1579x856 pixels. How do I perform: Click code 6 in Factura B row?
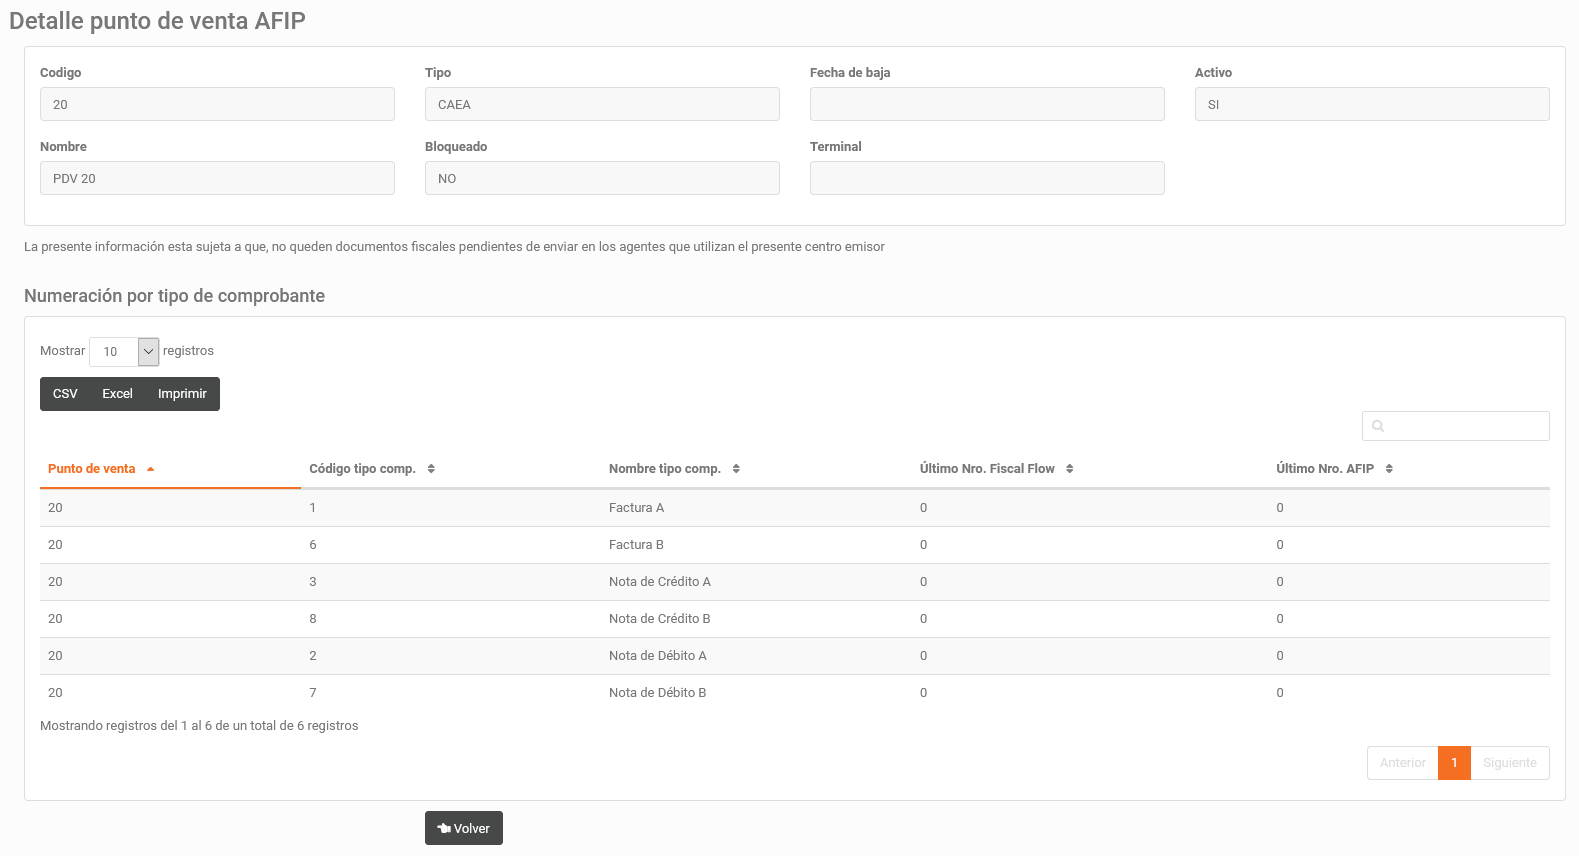click(313, 545)
